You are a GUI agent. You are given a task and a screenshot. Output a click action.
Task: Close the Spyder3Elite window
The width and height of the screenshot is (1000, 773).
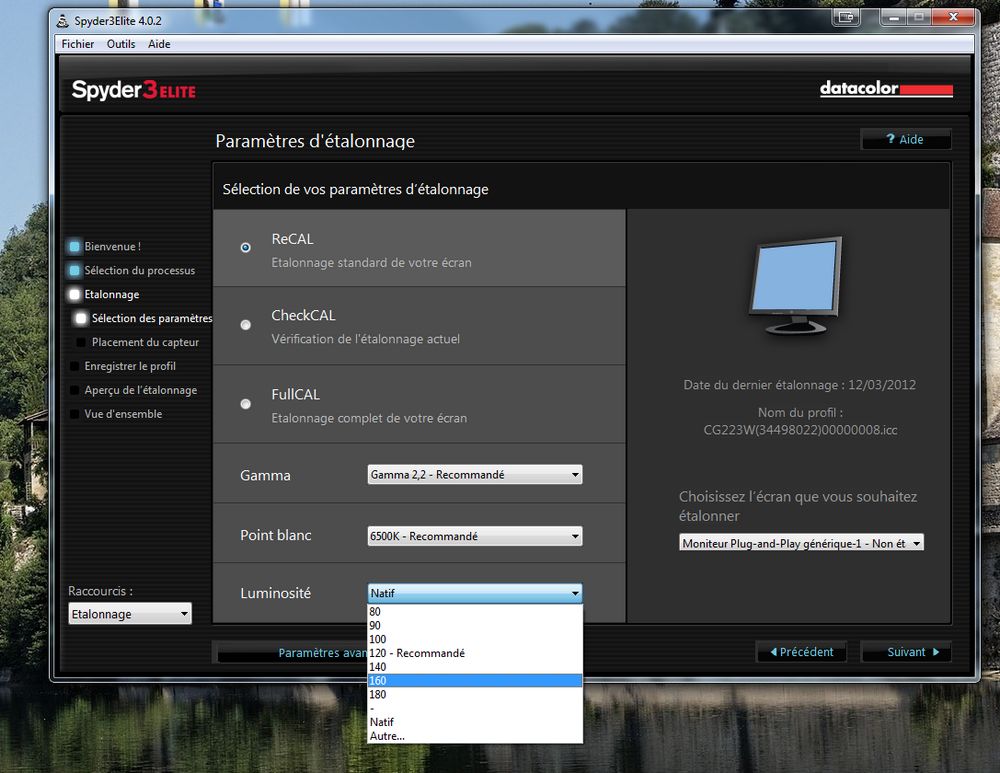point(953,17)
